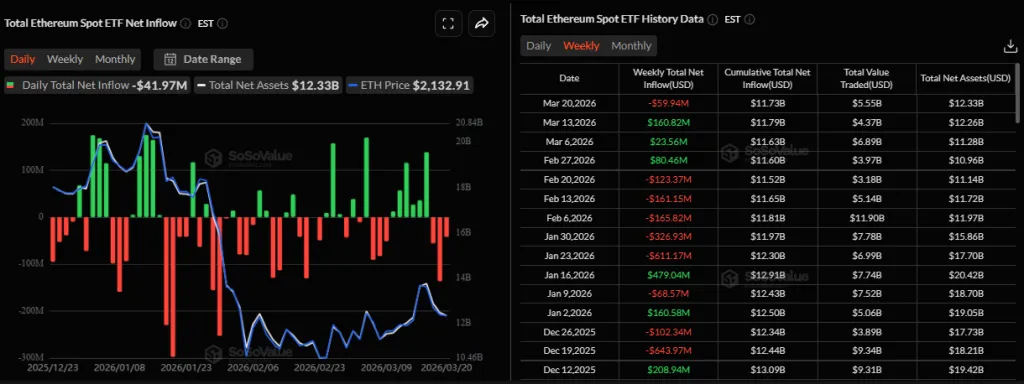Click the $160.58M weekly inflow value
The image size is (1024, 384).
667,313
